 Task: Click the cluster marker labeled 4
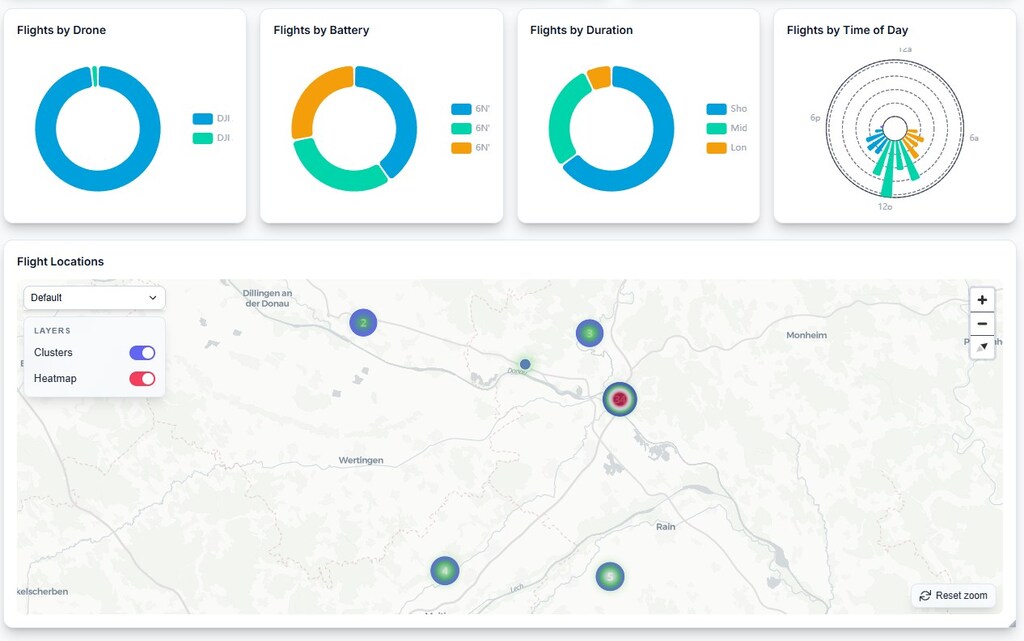coord(445,571)
